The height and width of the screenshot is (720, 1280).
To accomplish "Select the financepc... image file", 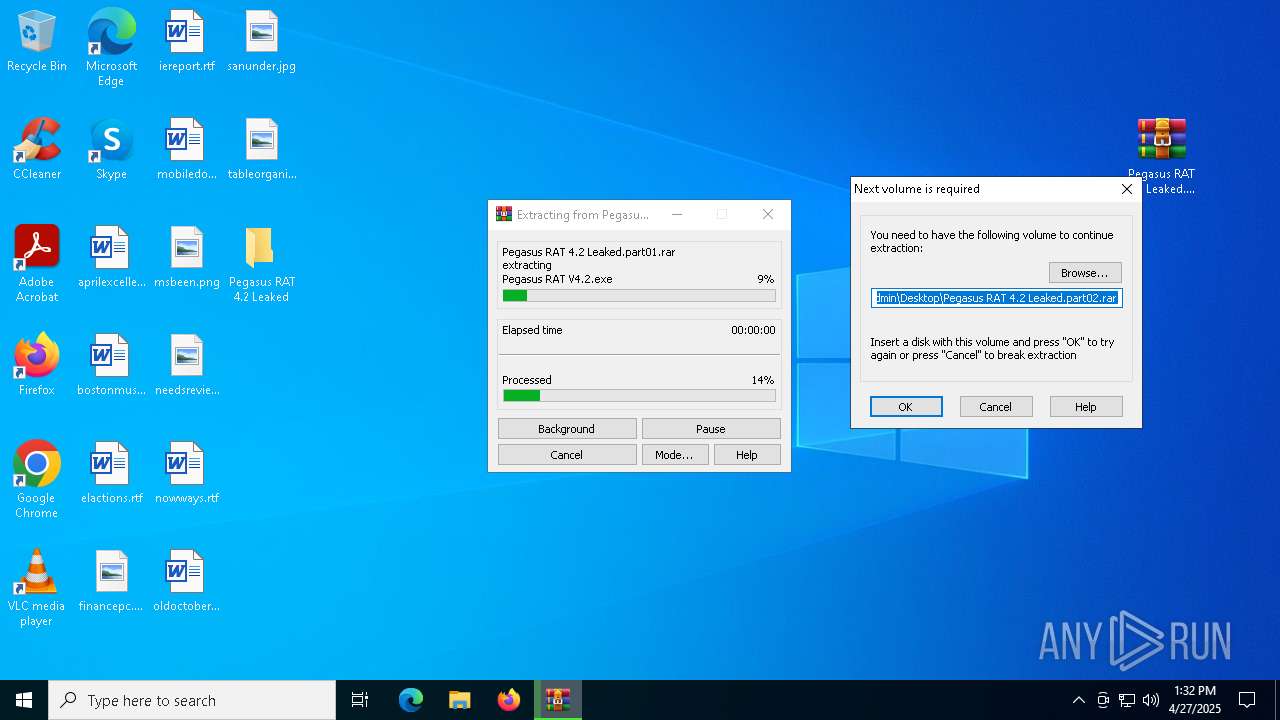I will [x=111, y=582].
